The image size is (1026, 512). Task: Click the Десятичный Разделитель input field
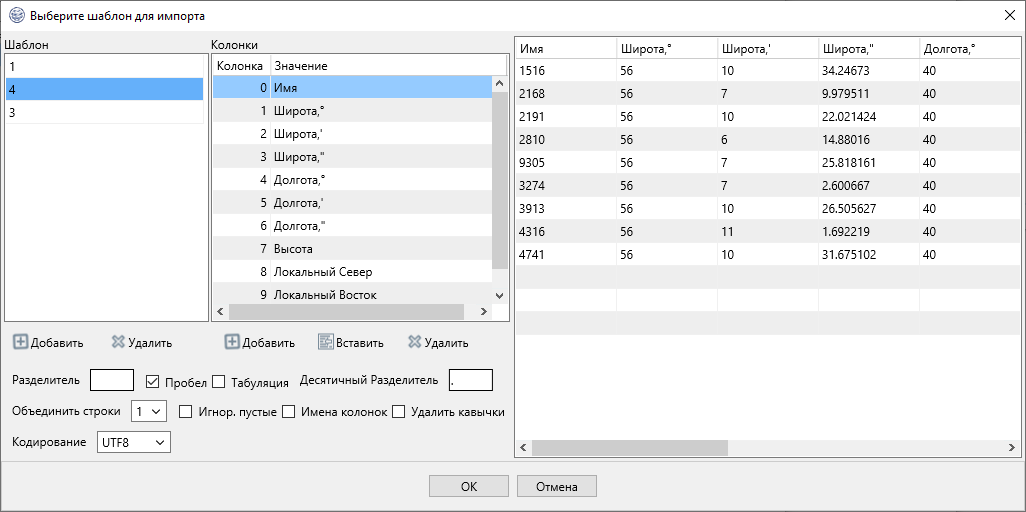[470, 380]
